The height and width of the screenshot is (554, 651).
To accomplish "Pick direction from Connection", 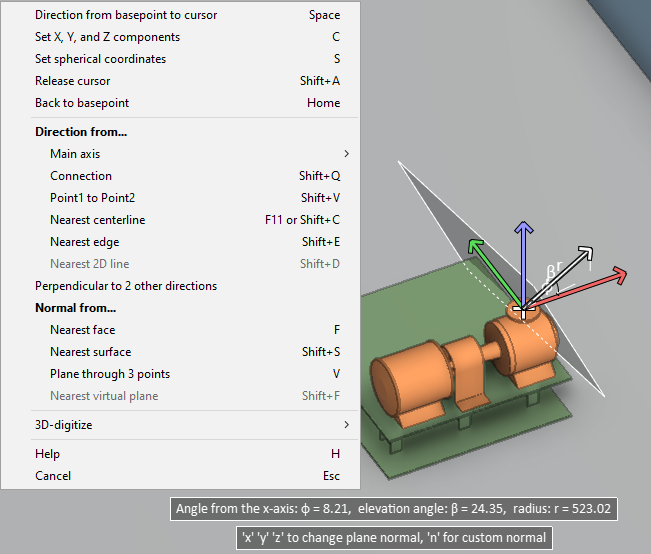I will (81, 176).
